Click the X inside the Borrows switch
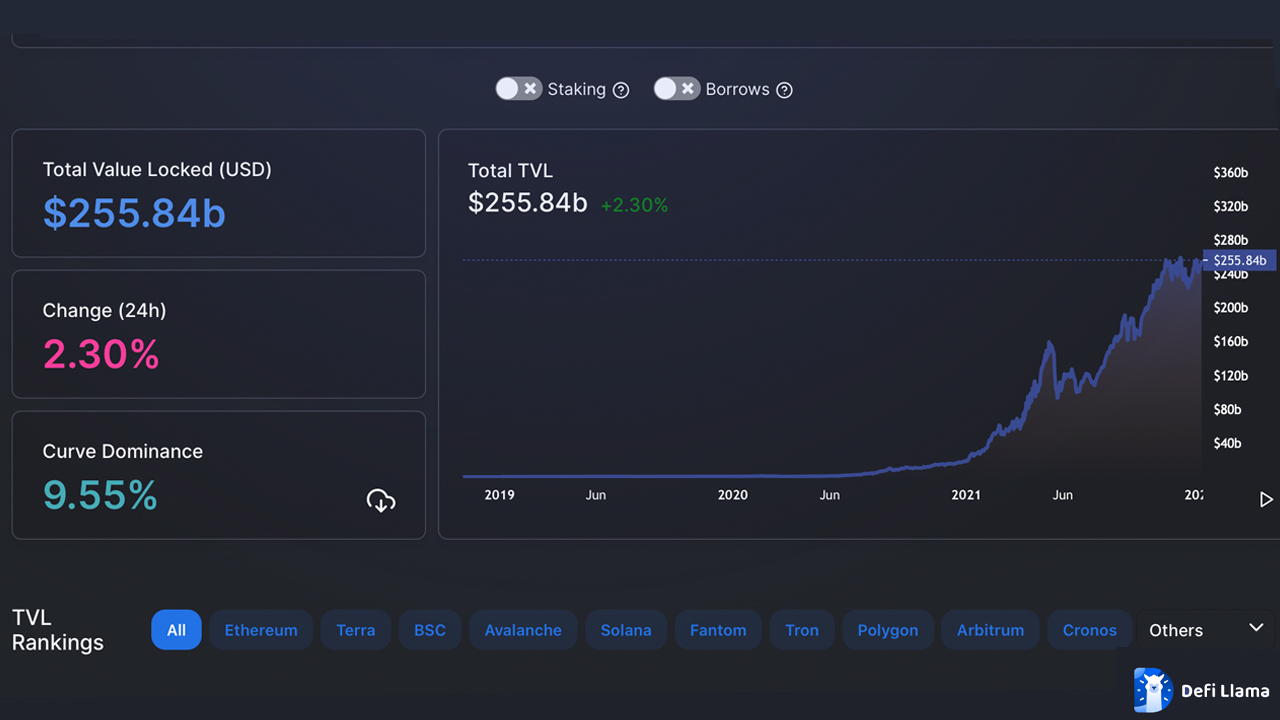 [x=689, y=88]
